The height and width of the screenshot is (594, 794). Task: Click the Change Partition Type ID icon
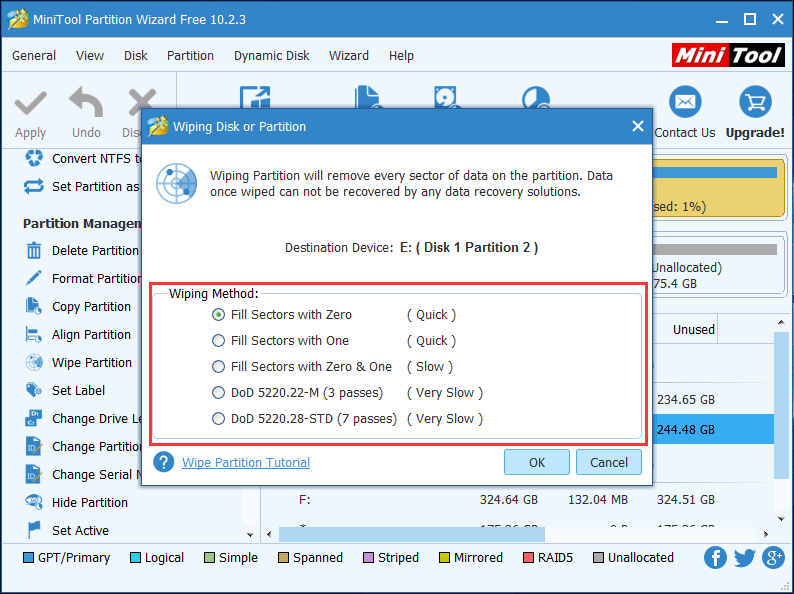(x=34, y=446)
